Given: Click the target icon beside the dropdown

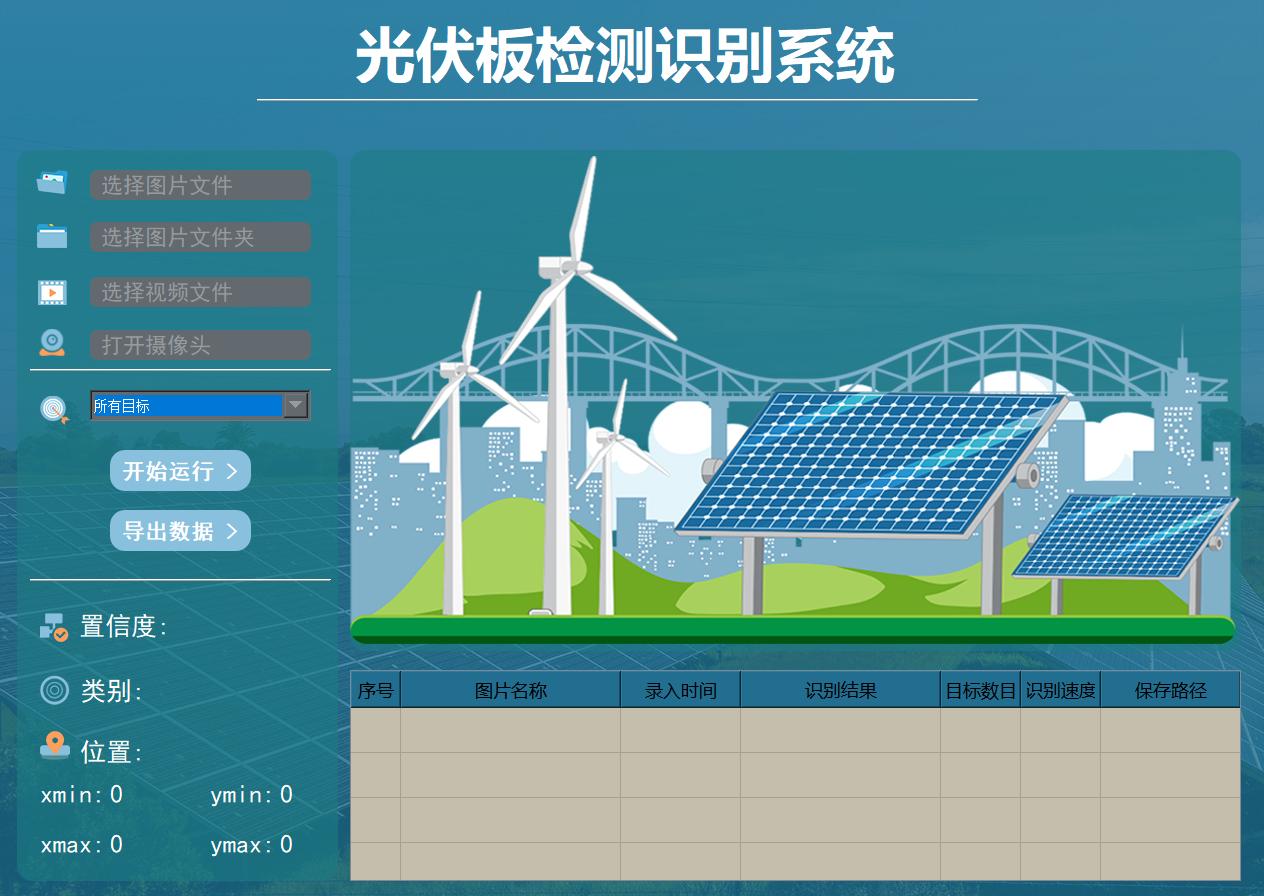Looking at the screenshot, I should point(54,408).
